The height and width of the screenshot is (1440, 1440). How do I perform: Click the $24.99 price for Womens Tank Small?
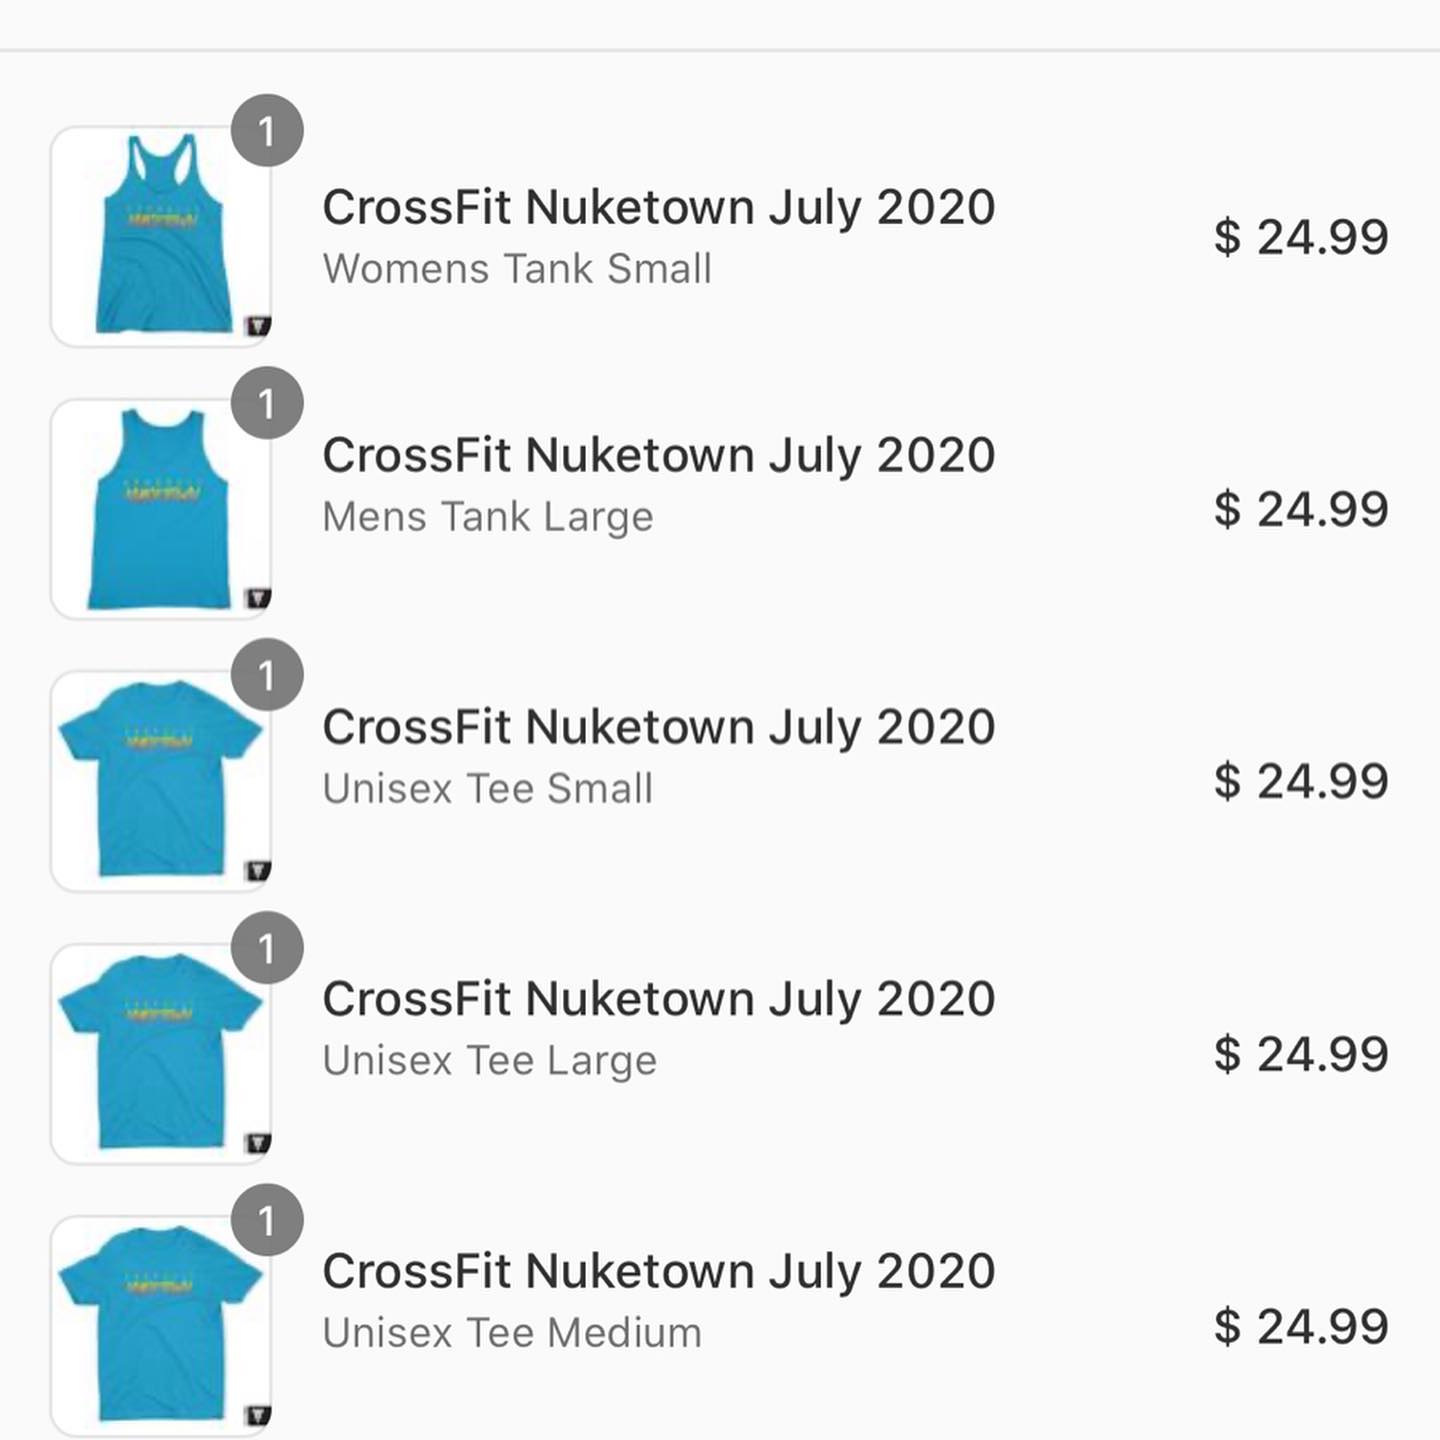pos(1300,238)
